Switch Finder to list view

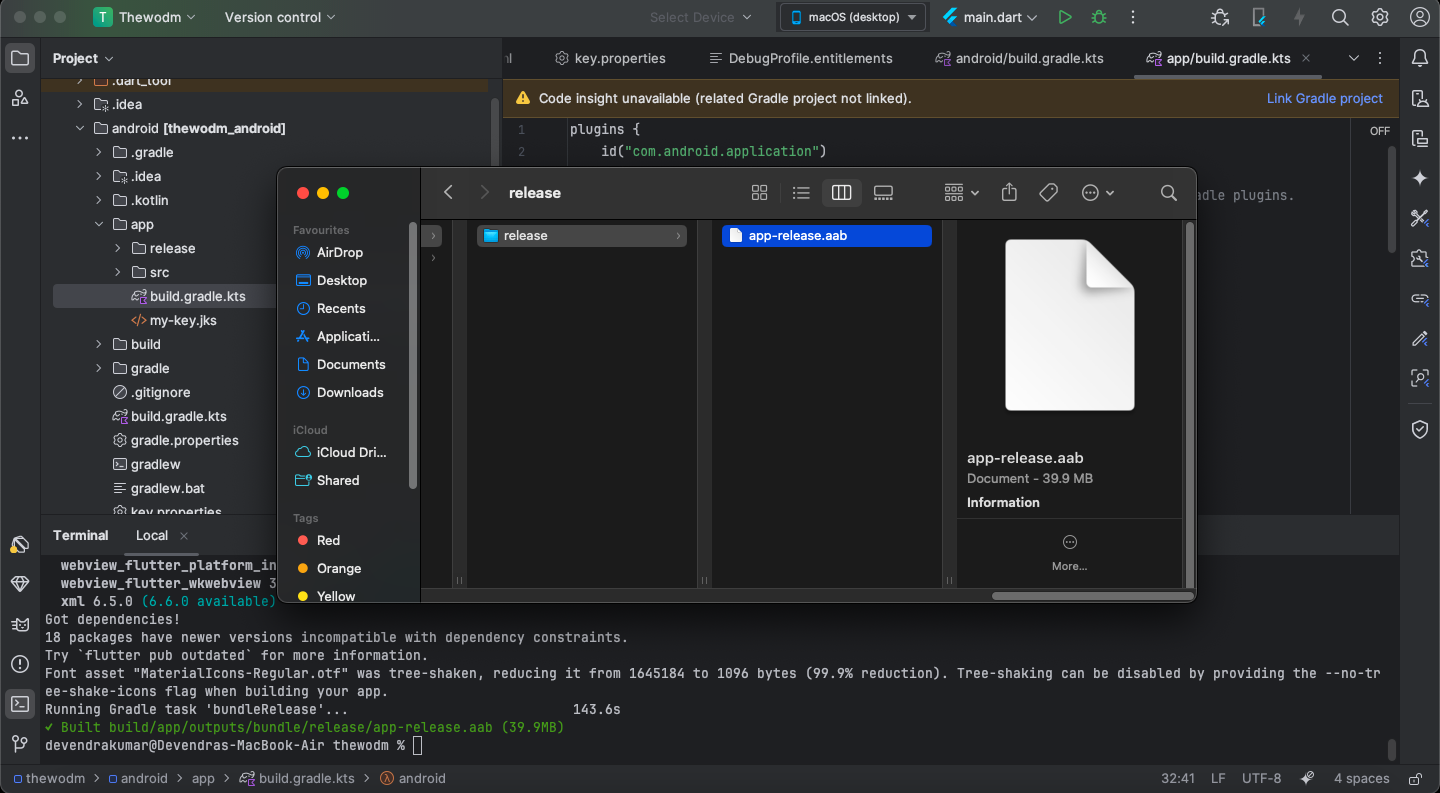click(801, 193)
